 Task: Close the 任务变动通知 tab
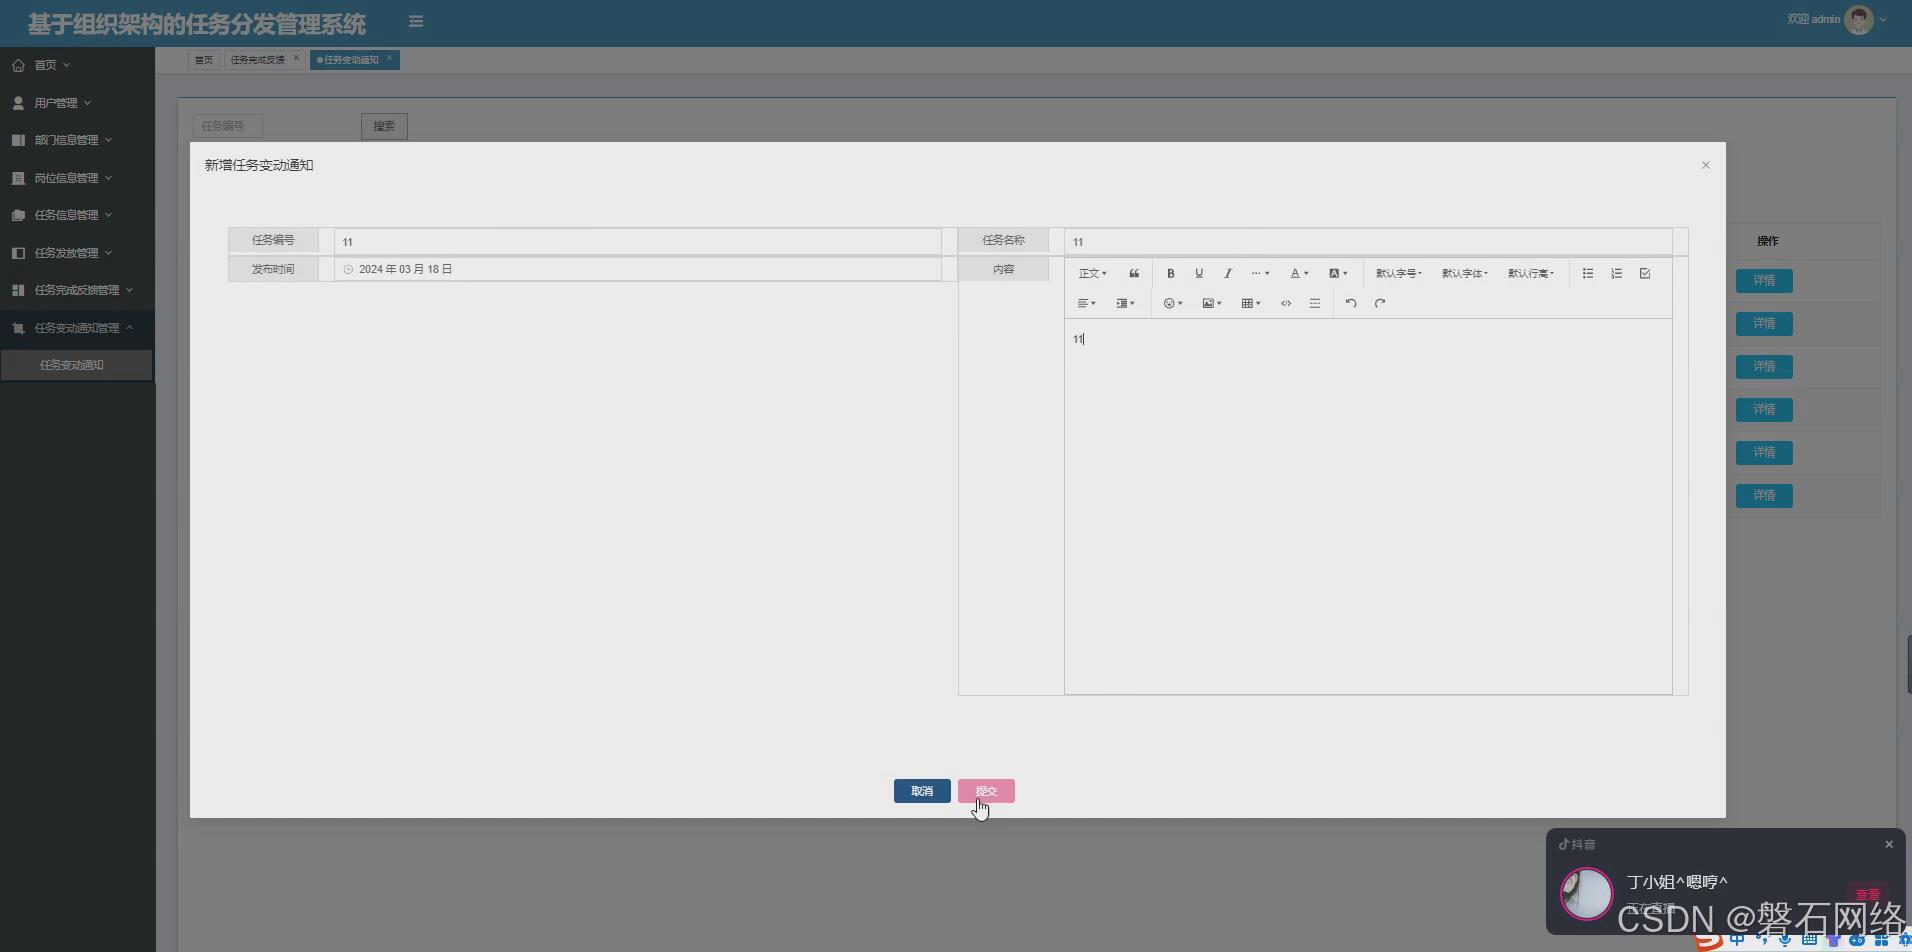389,58
